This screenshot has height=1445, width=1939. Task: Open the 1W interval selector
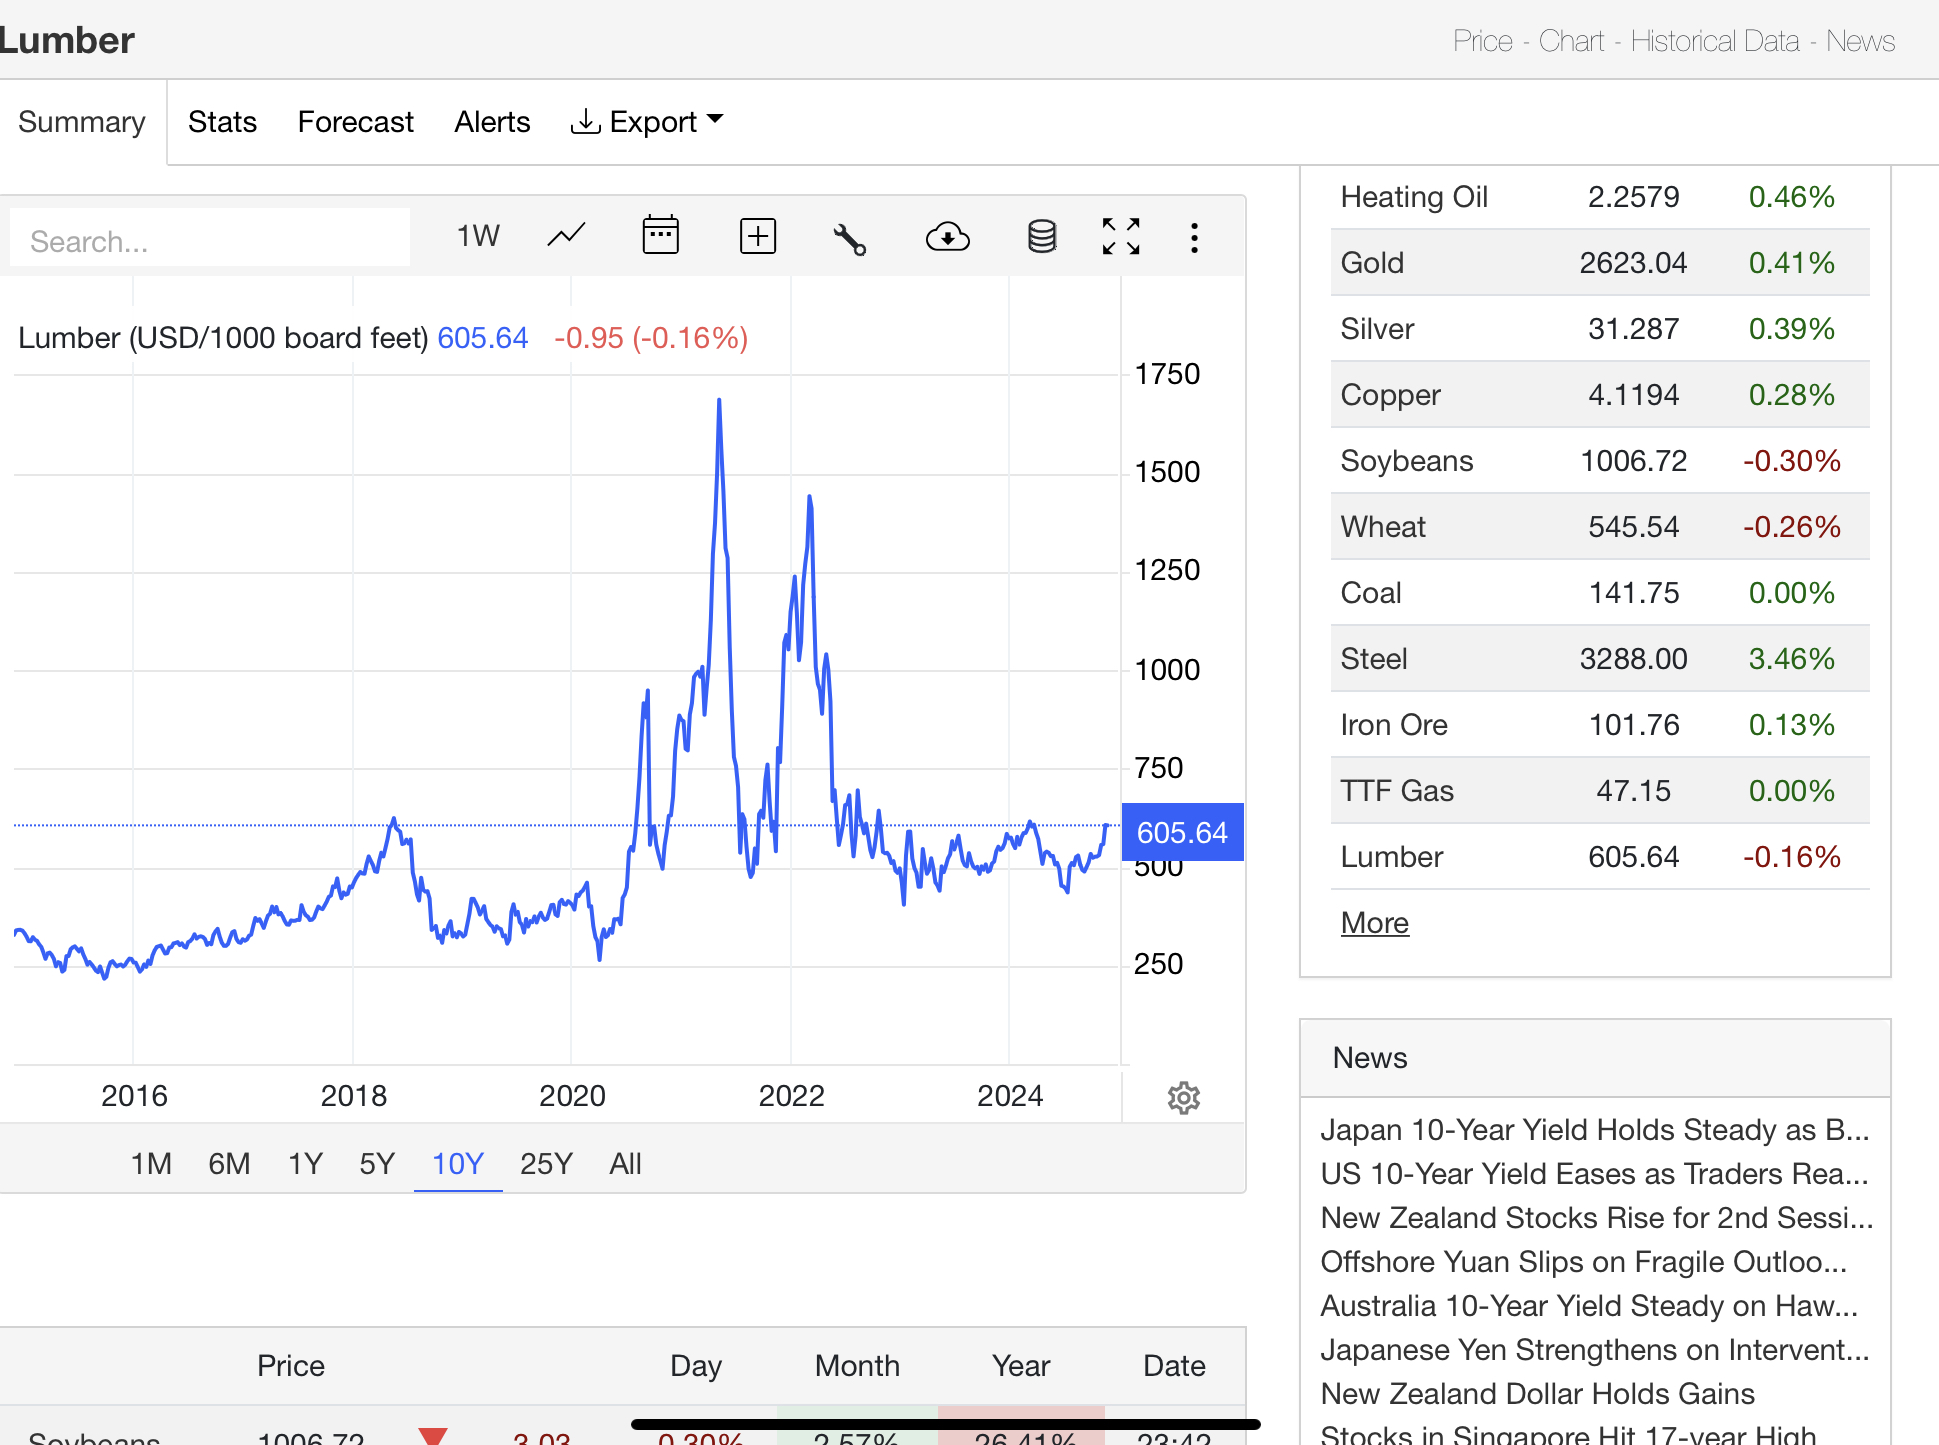point(478,236)
